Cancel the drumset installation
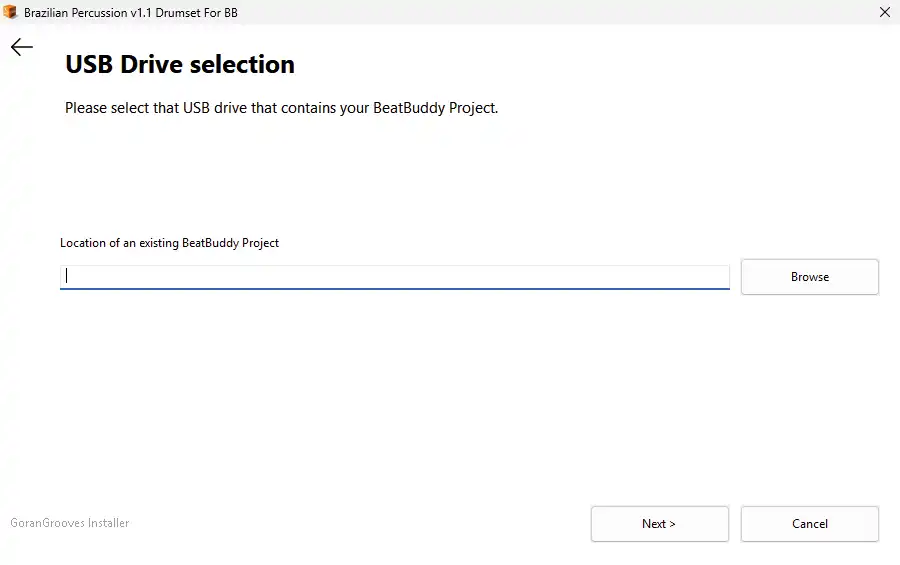The image size is (900, 565). click(x=809, y=524)
